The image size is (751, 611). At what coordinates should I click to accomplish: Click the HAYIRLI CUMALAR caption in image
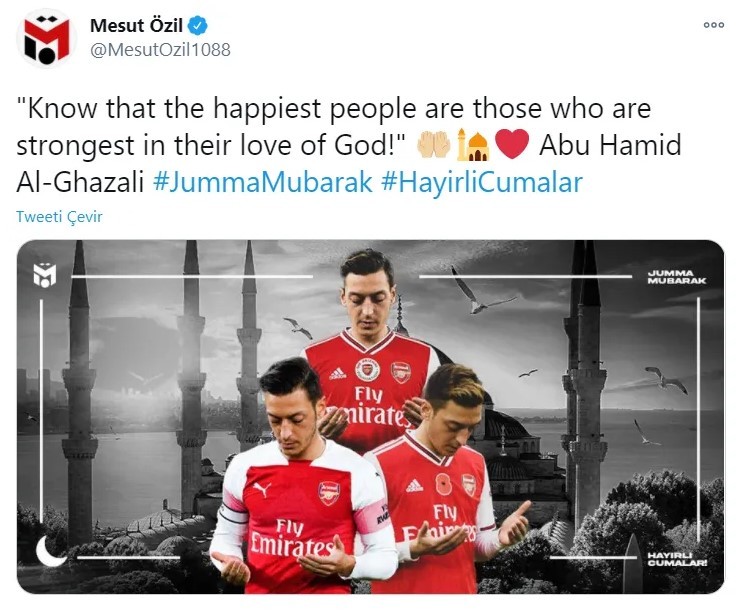pos(677,559)
